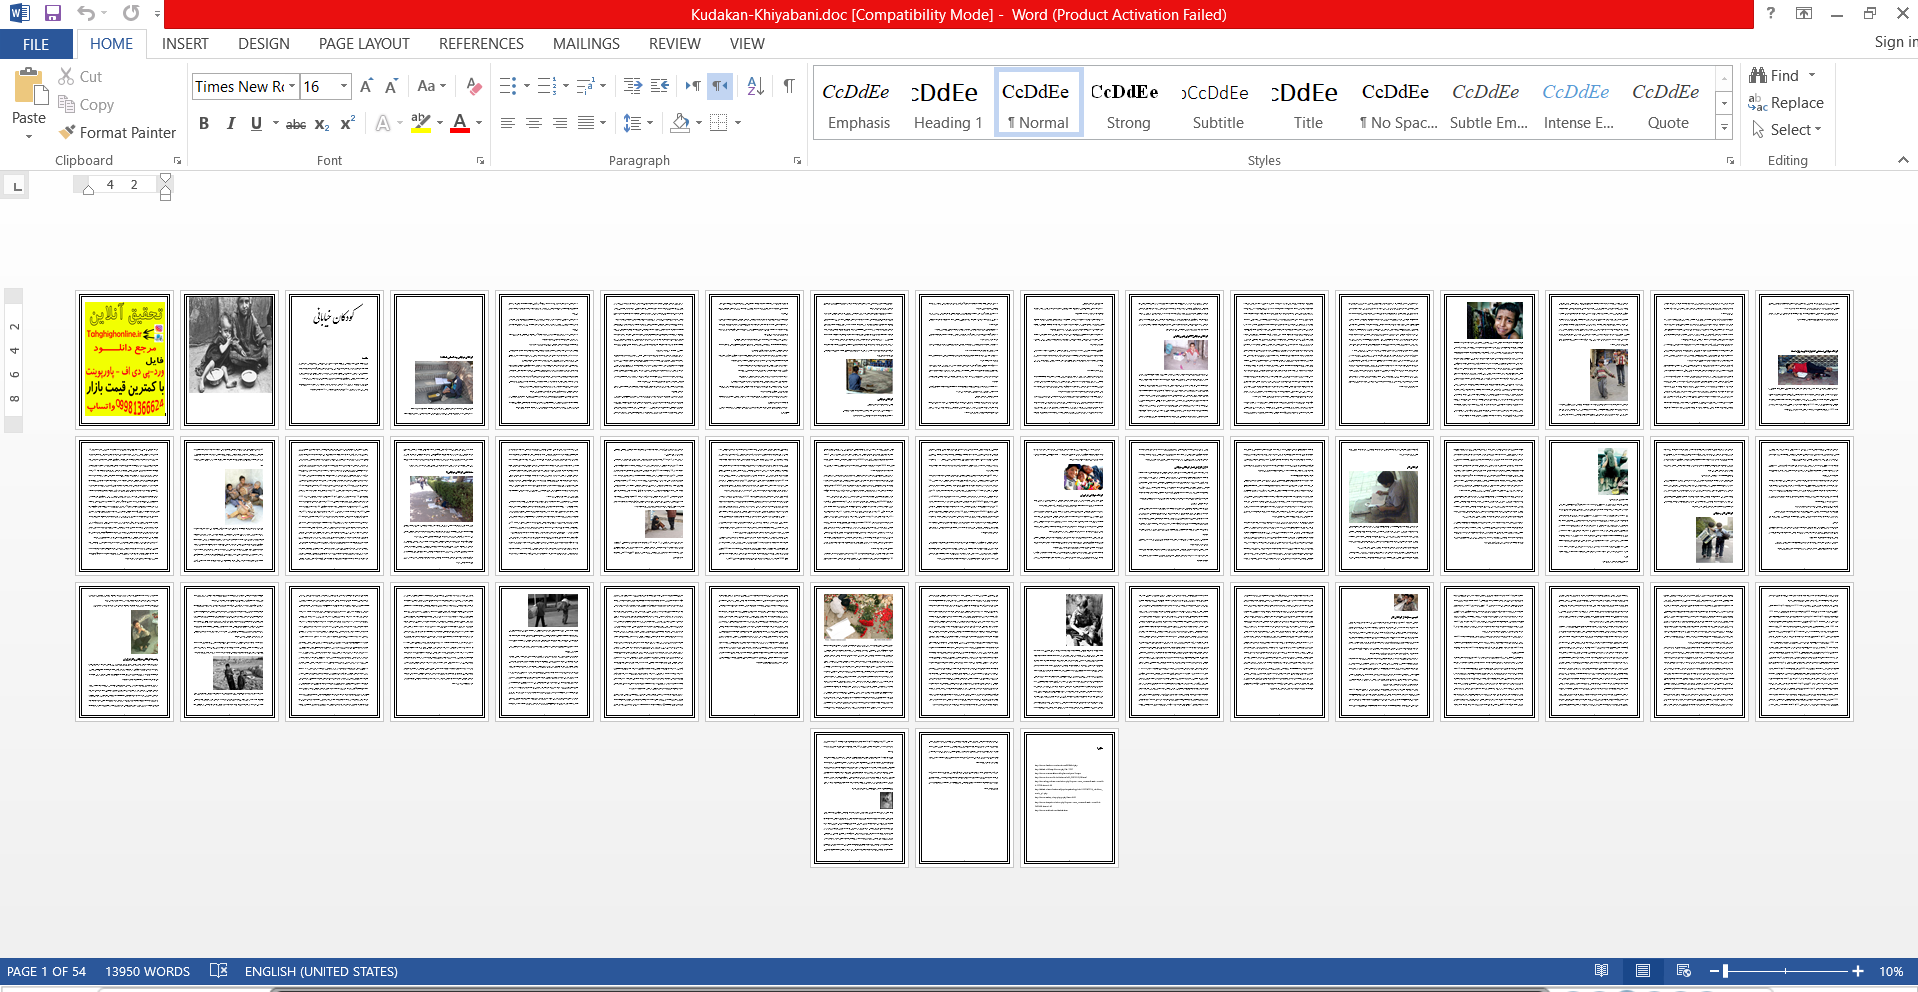Screen dimensions: 1918x992
Task: Grow the font size
Action: click(x=366, y=86)
